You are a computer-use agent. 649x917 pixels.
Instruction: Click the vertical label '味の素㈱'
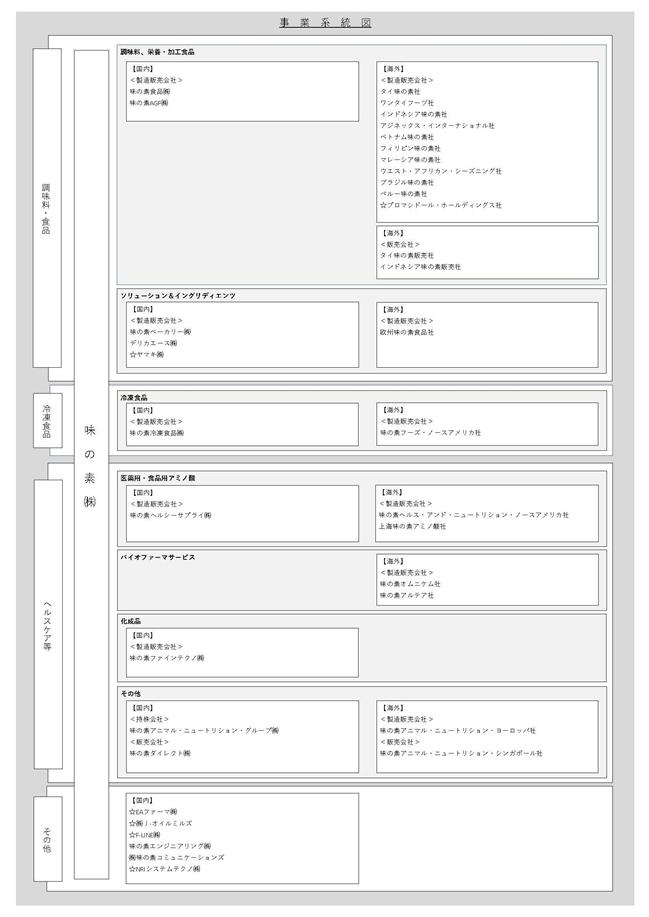[x=90, y=466]
